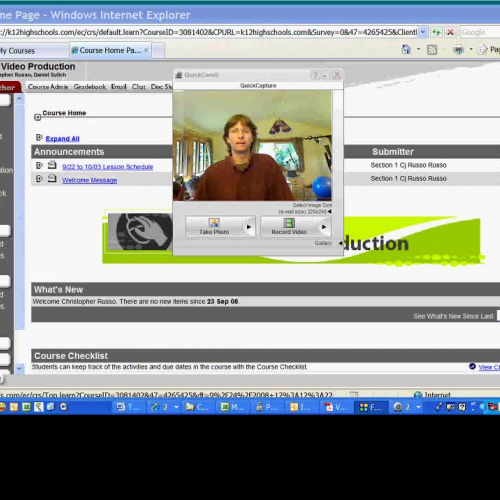Open the Course Admin tab
Screen dimensions: 500x500
[48, 87]
